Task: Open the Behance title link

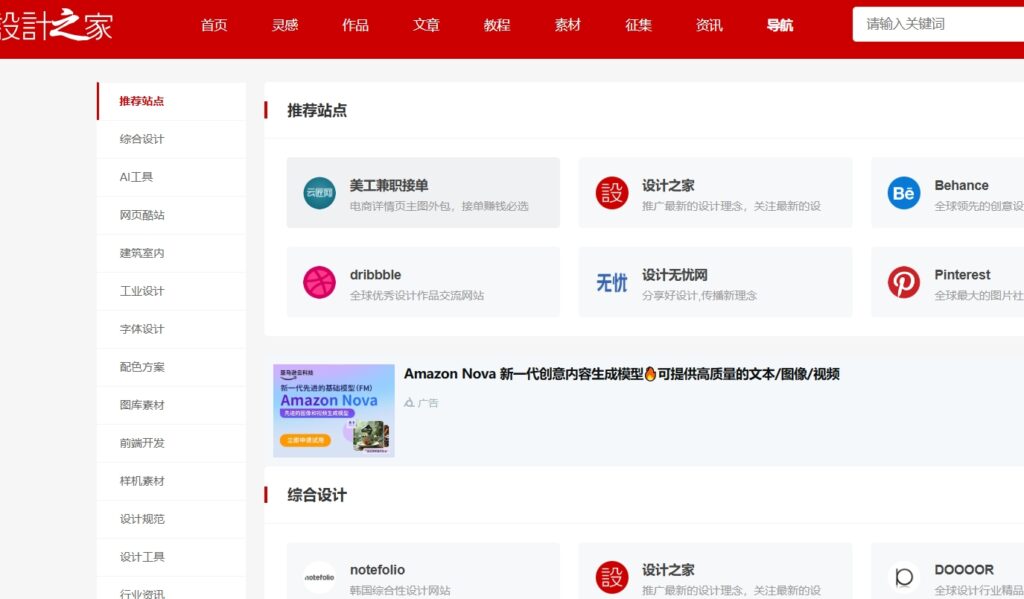Action: click(x=961, y=186)
